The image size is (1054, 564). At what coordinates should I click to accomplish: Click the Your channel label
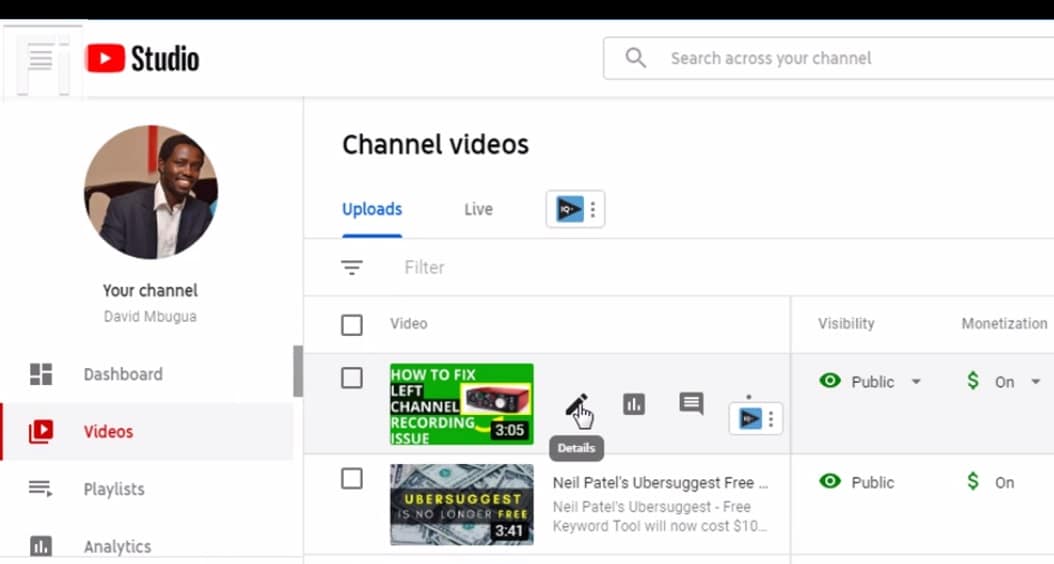(x=151, y=290)
